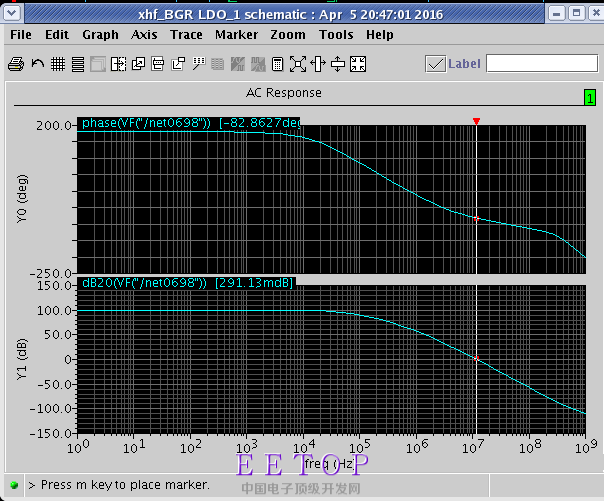Click the horizontal X-zoom icon
This screenshot has height=501, width=604.
(318, 64)
